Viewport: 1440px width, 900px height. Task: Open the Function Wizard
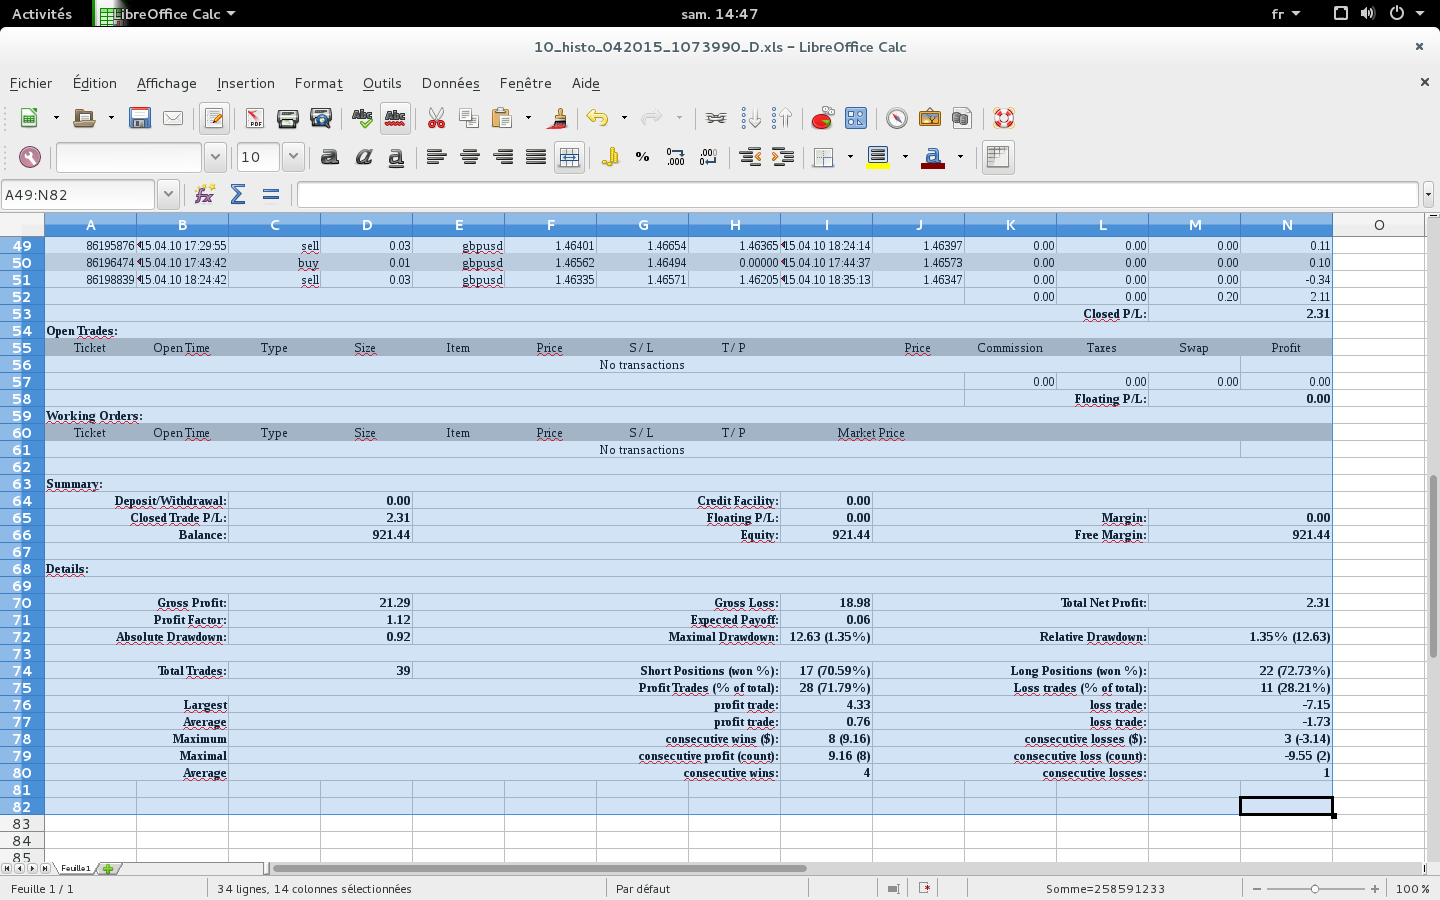click(205, 194)
